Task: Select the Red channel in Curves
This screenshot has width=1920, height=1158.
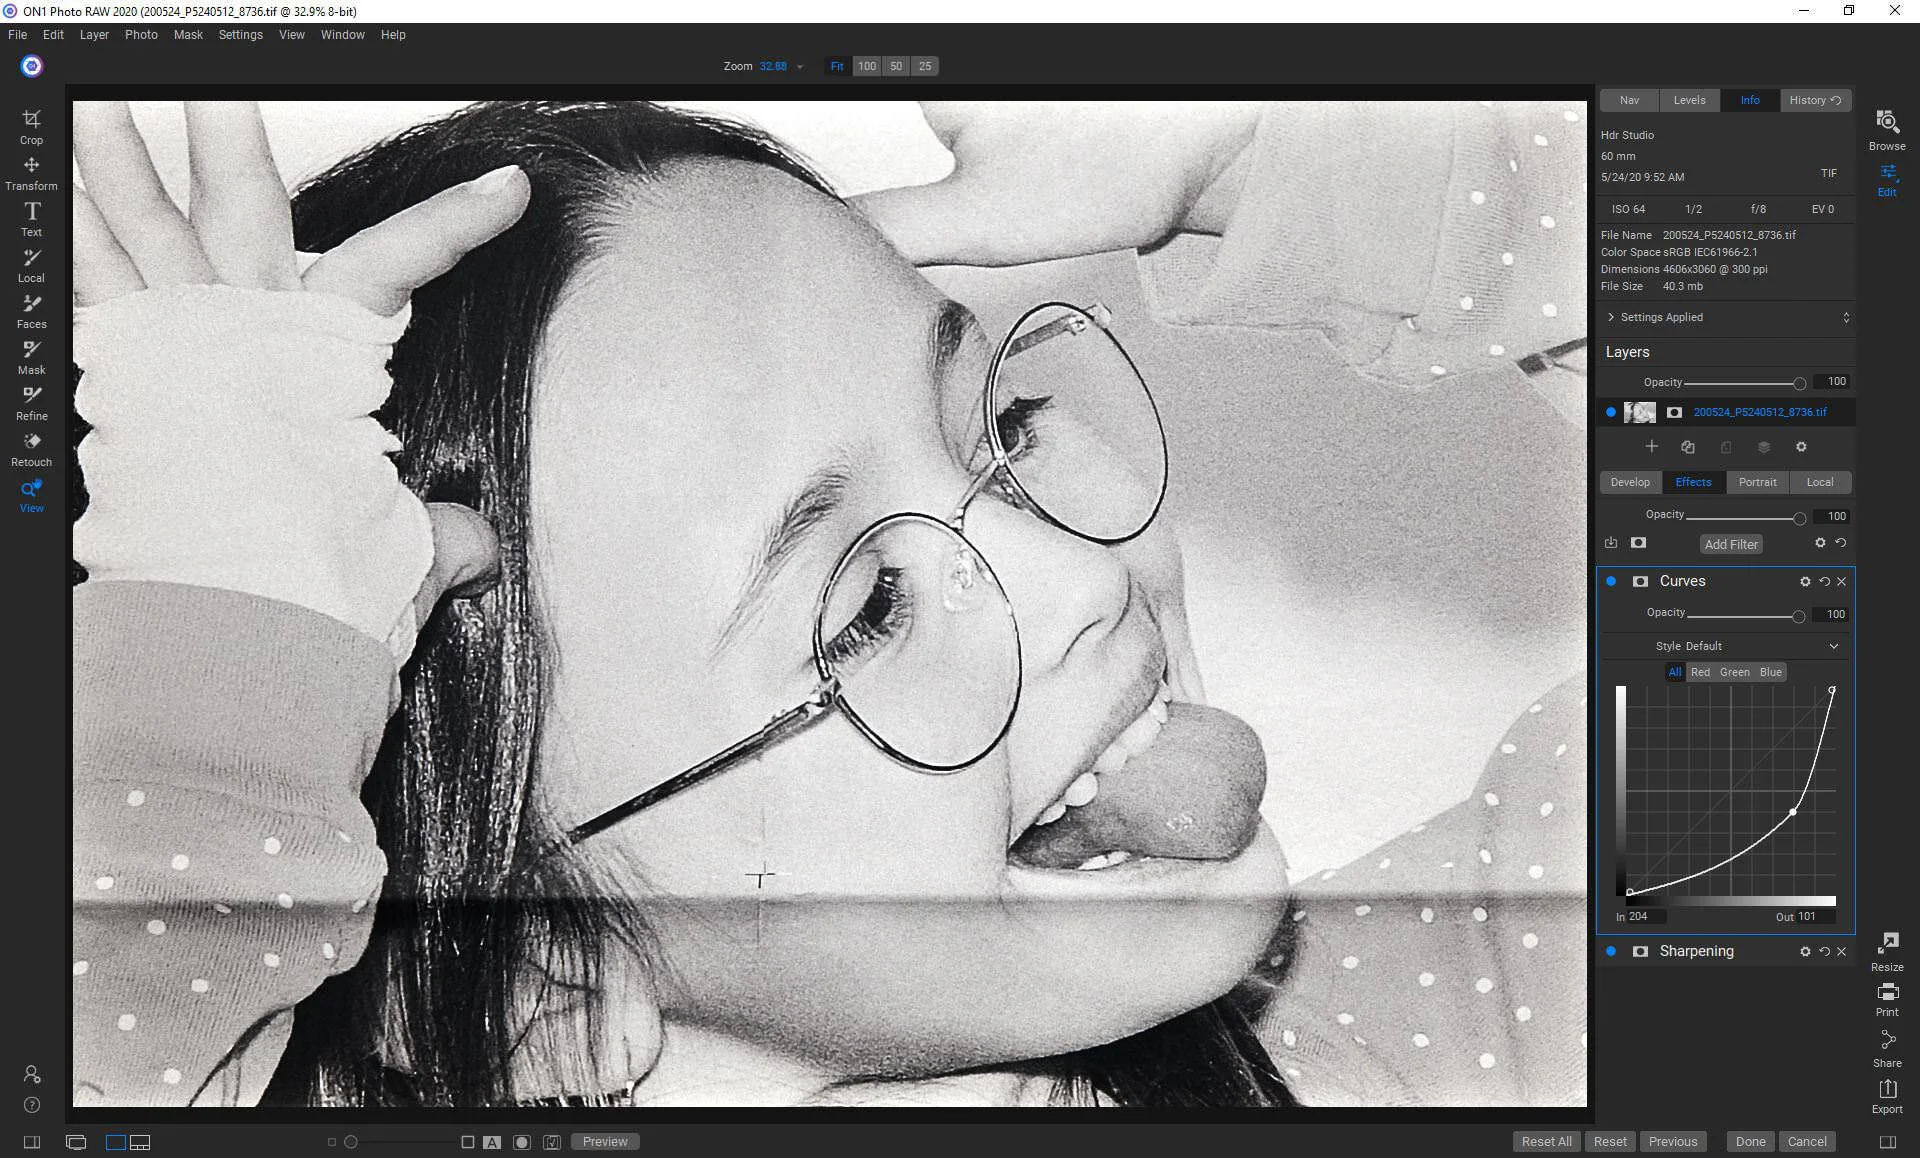Action: 1701,672
